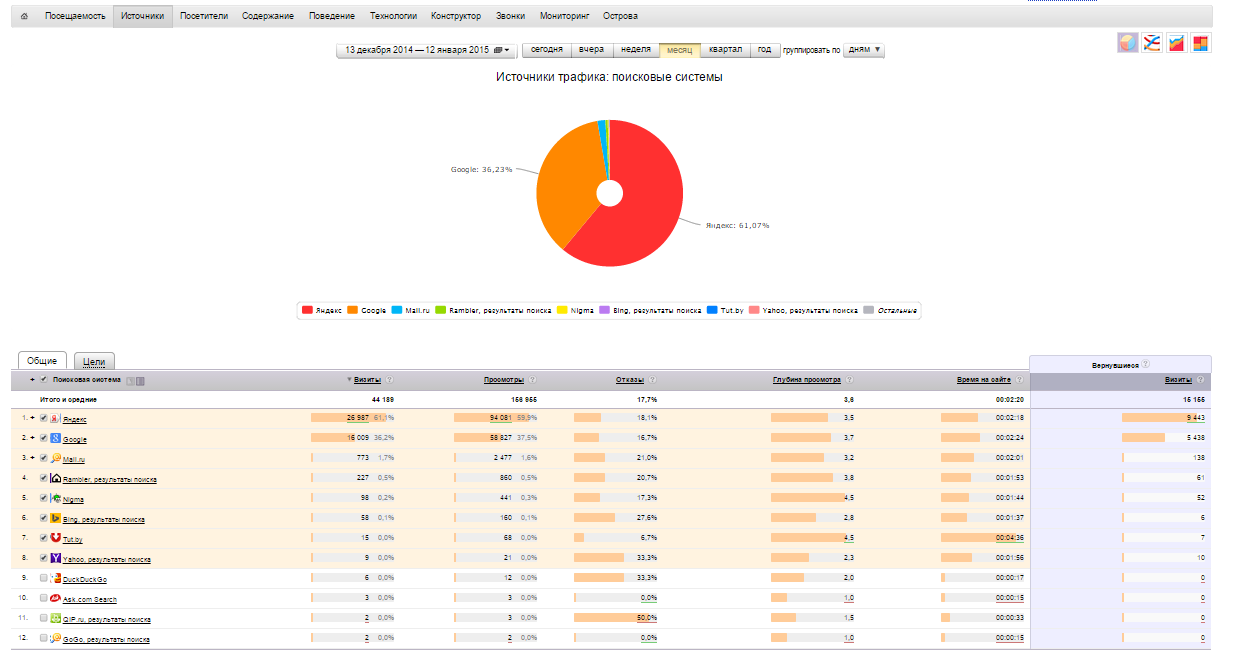This screenshot has height=664, width=1239.
Task: Click the help icon beside Отказы column
Action: pos(653,380)
